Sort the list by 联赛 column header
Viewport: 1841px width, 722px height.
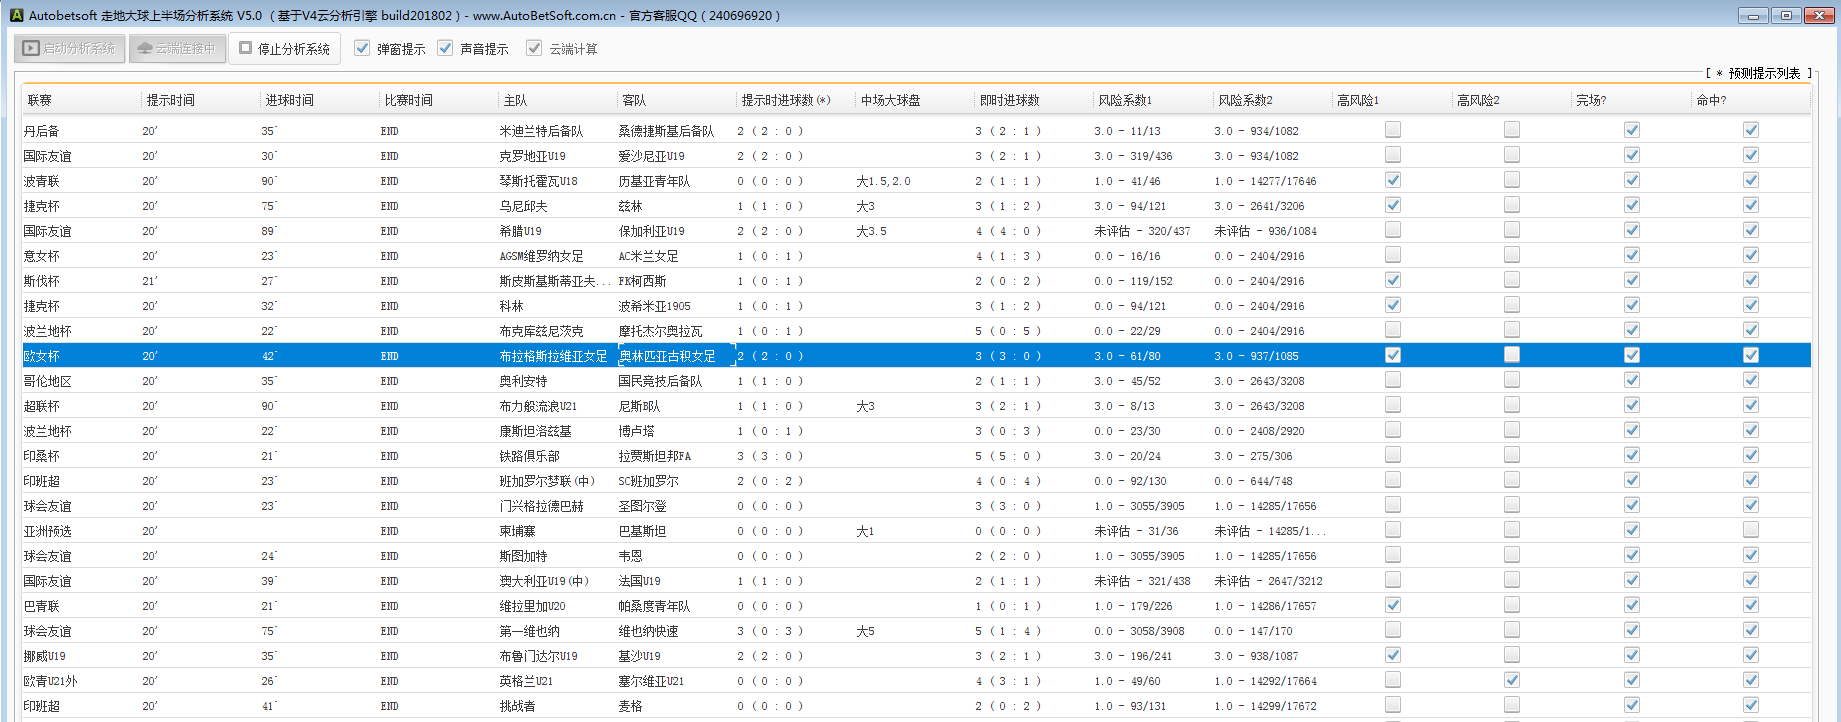click(x=40, y=100)
